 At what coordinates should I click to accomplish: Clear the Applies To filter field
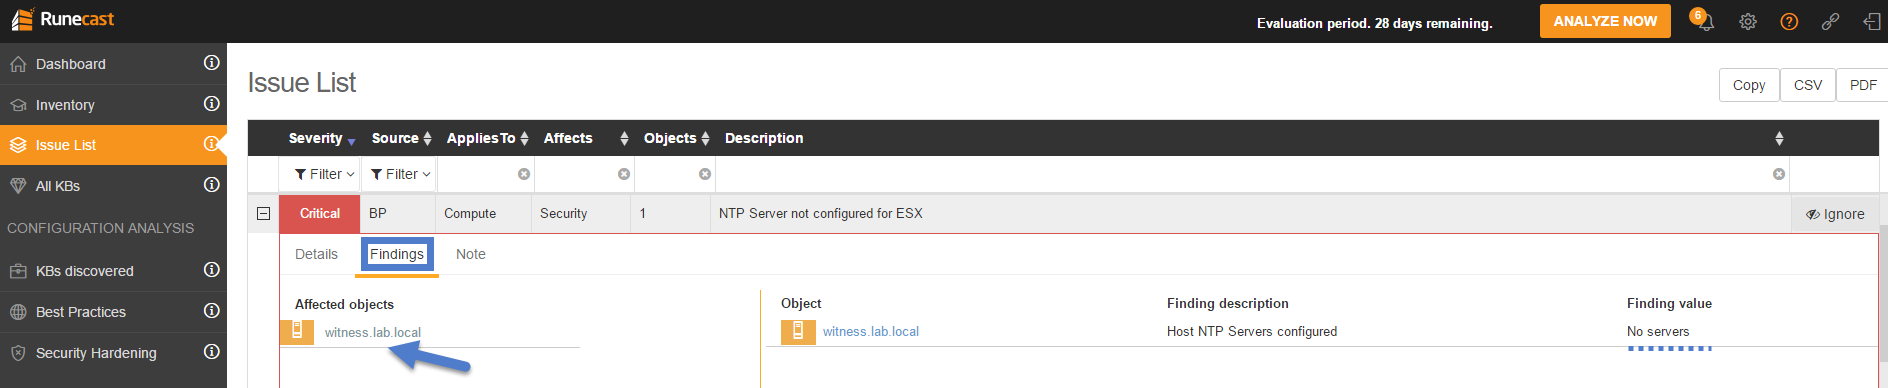point(524,174)
